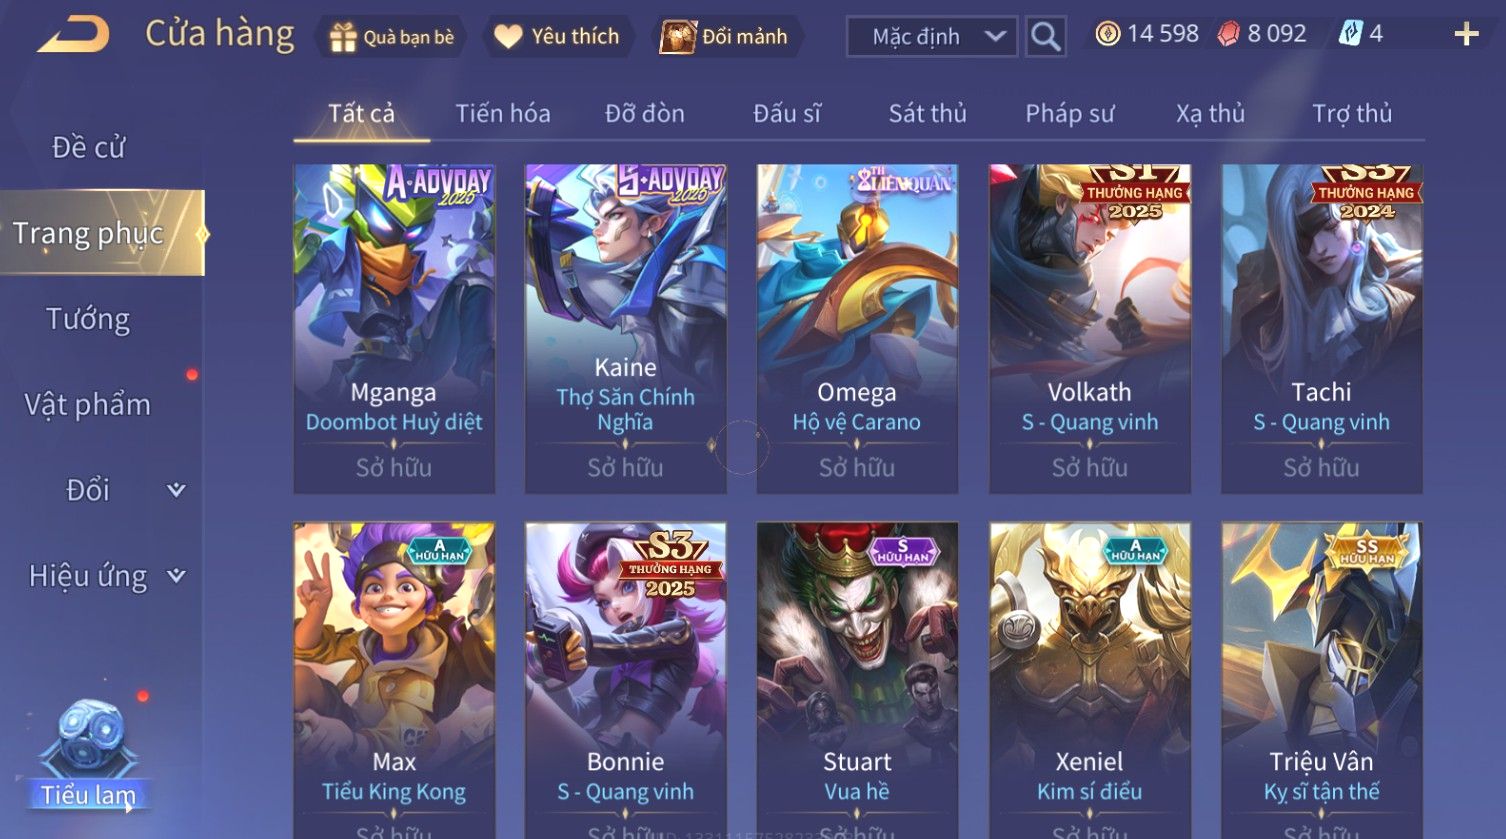Open Đổi mảnh fragment exchange
This screenshot has width=1506, height=839.
click(726, 37)
